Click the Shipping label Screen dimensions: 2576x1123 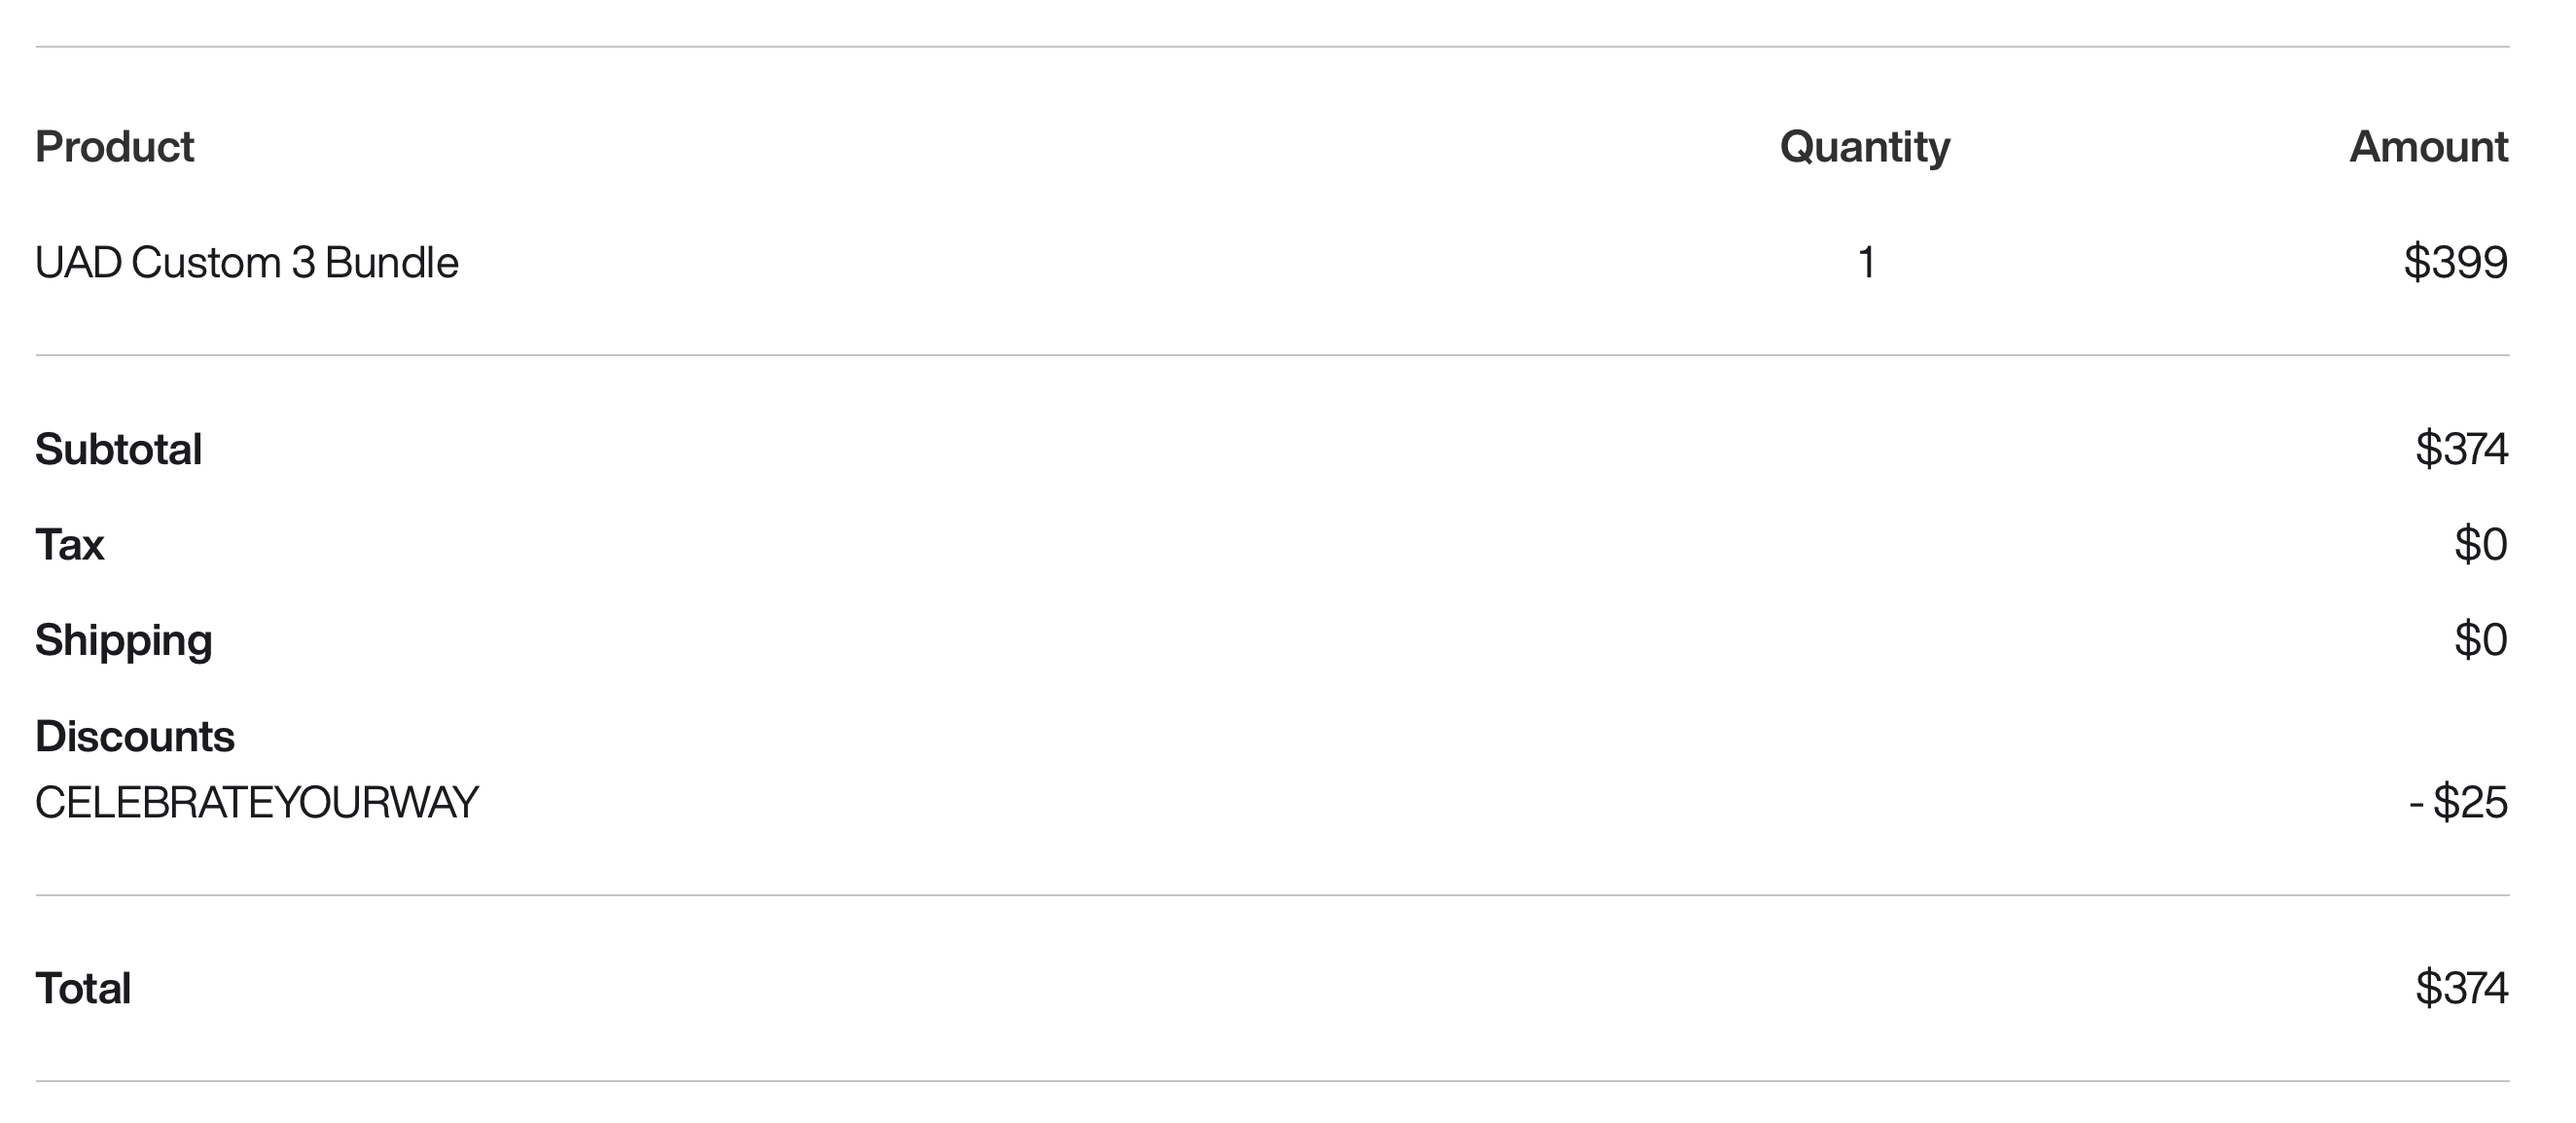[123, 640]
